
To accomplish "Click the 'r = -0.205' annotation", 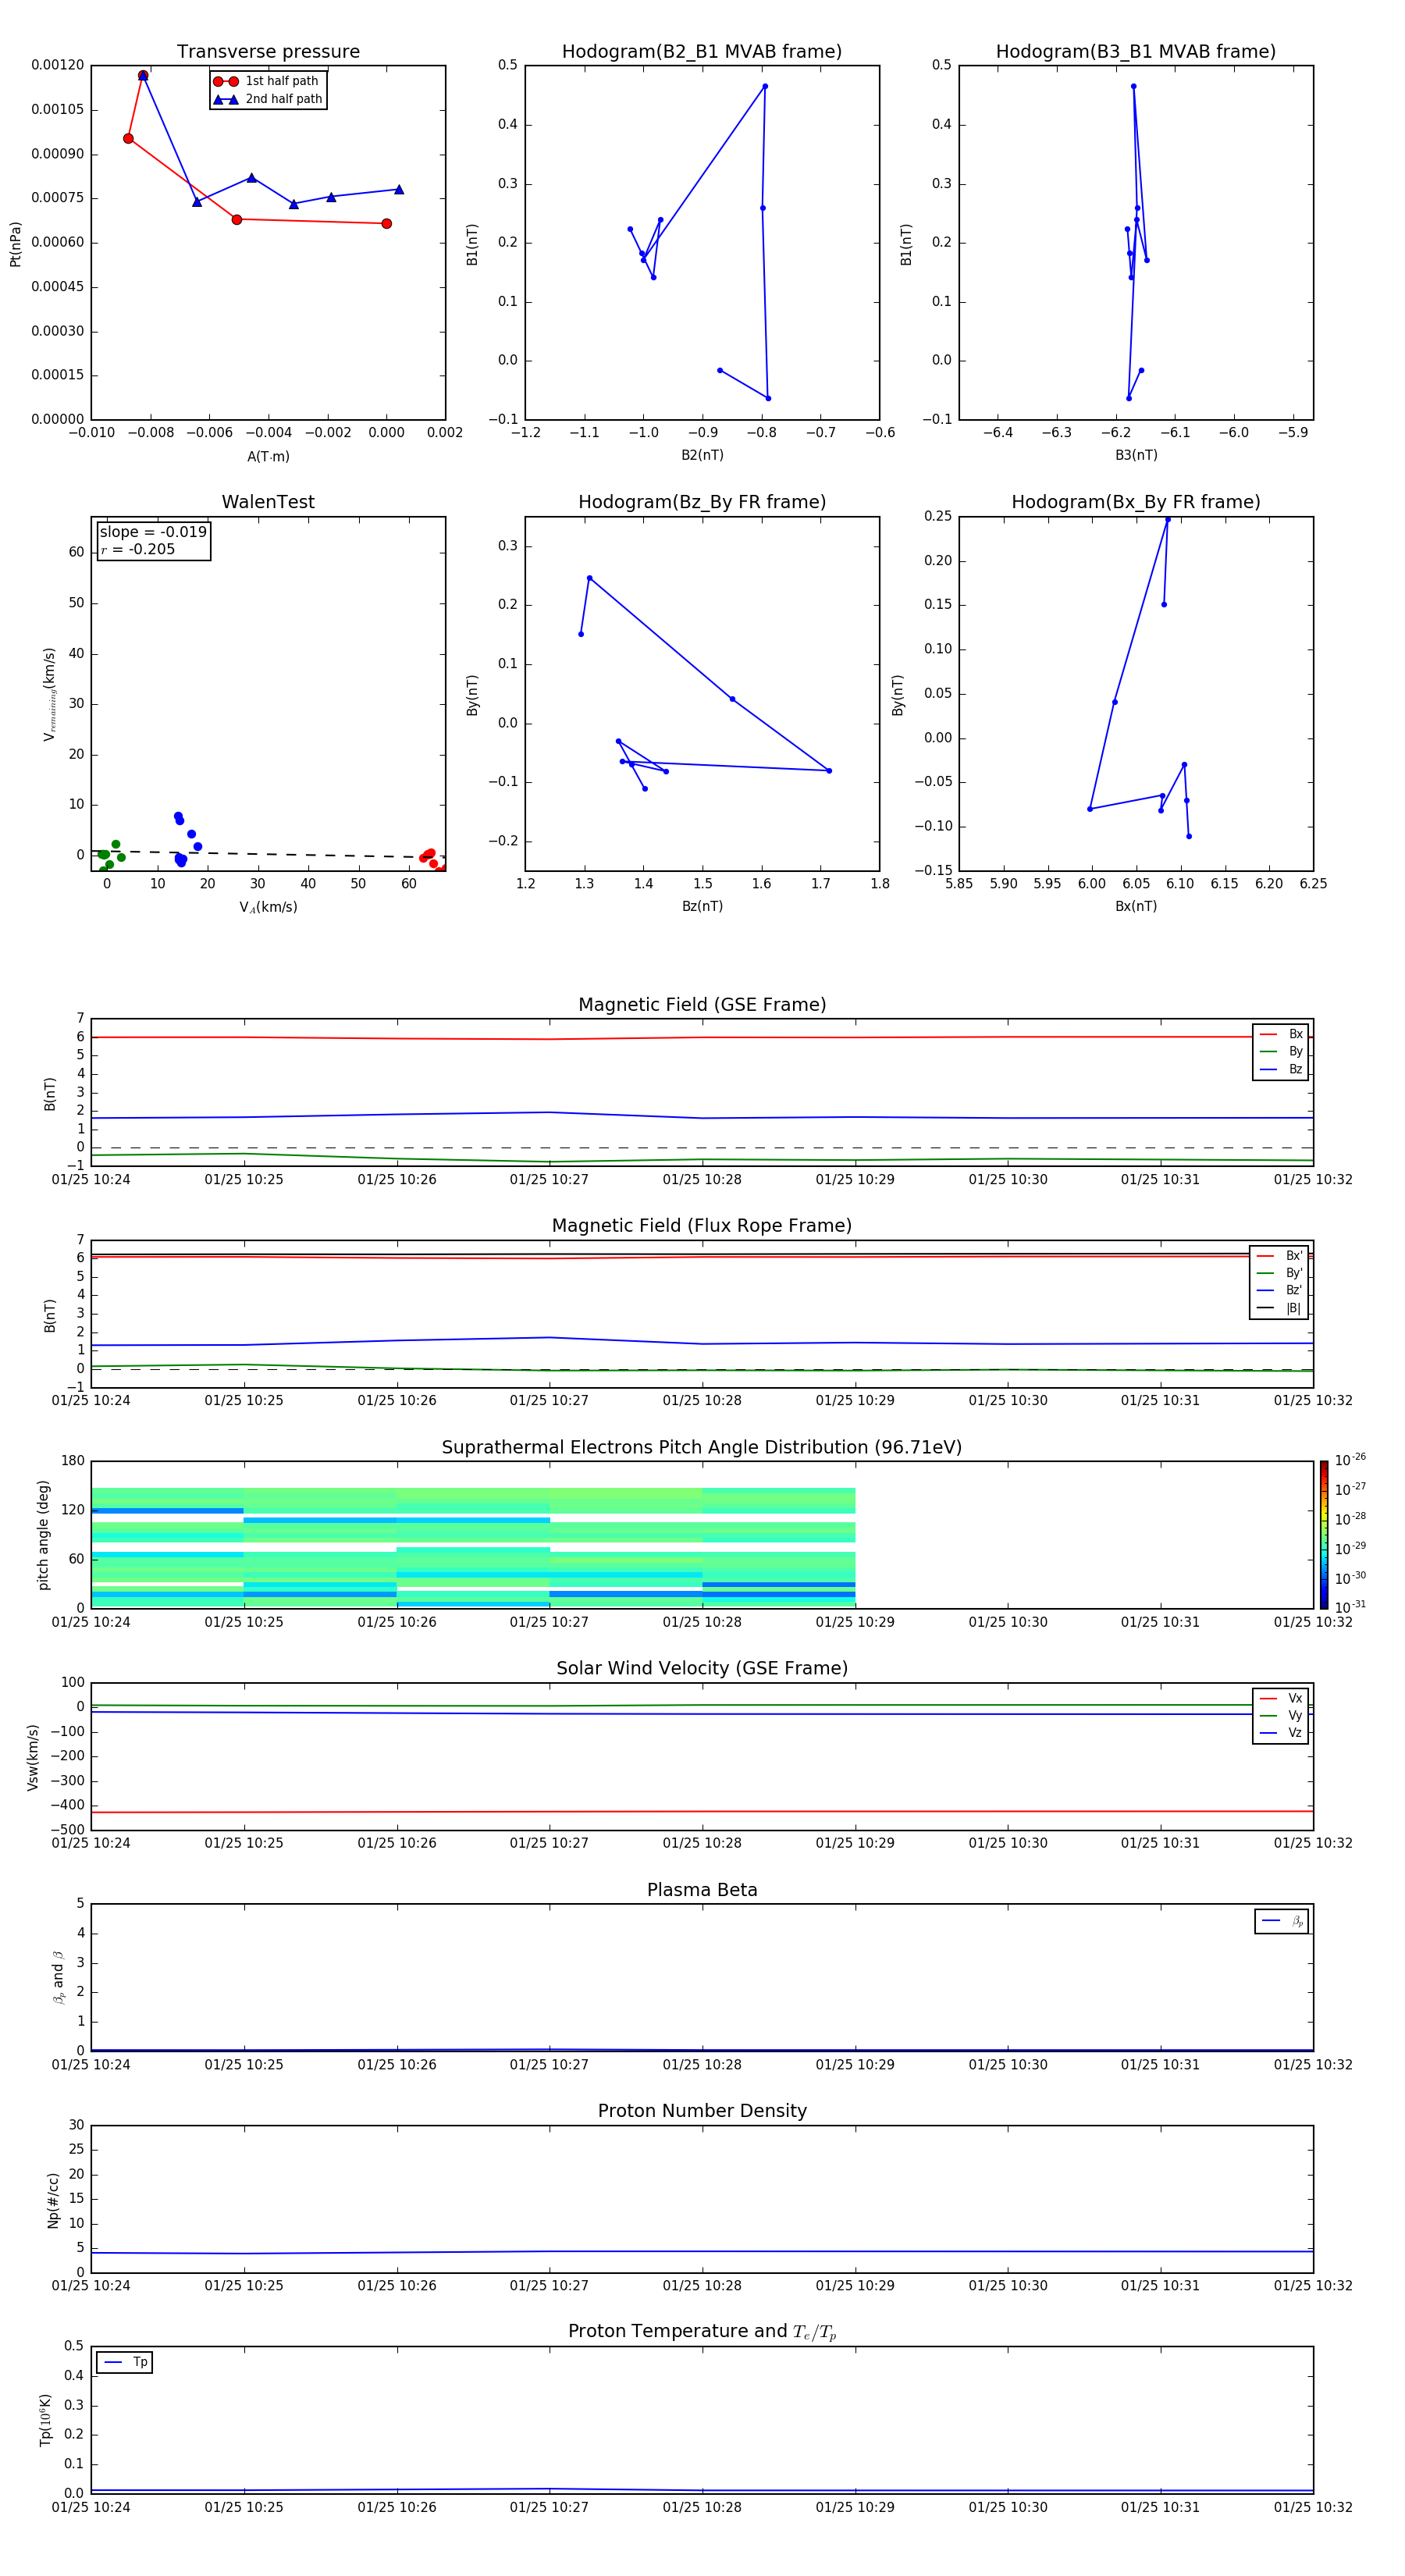I will click(x=138, y=549).
